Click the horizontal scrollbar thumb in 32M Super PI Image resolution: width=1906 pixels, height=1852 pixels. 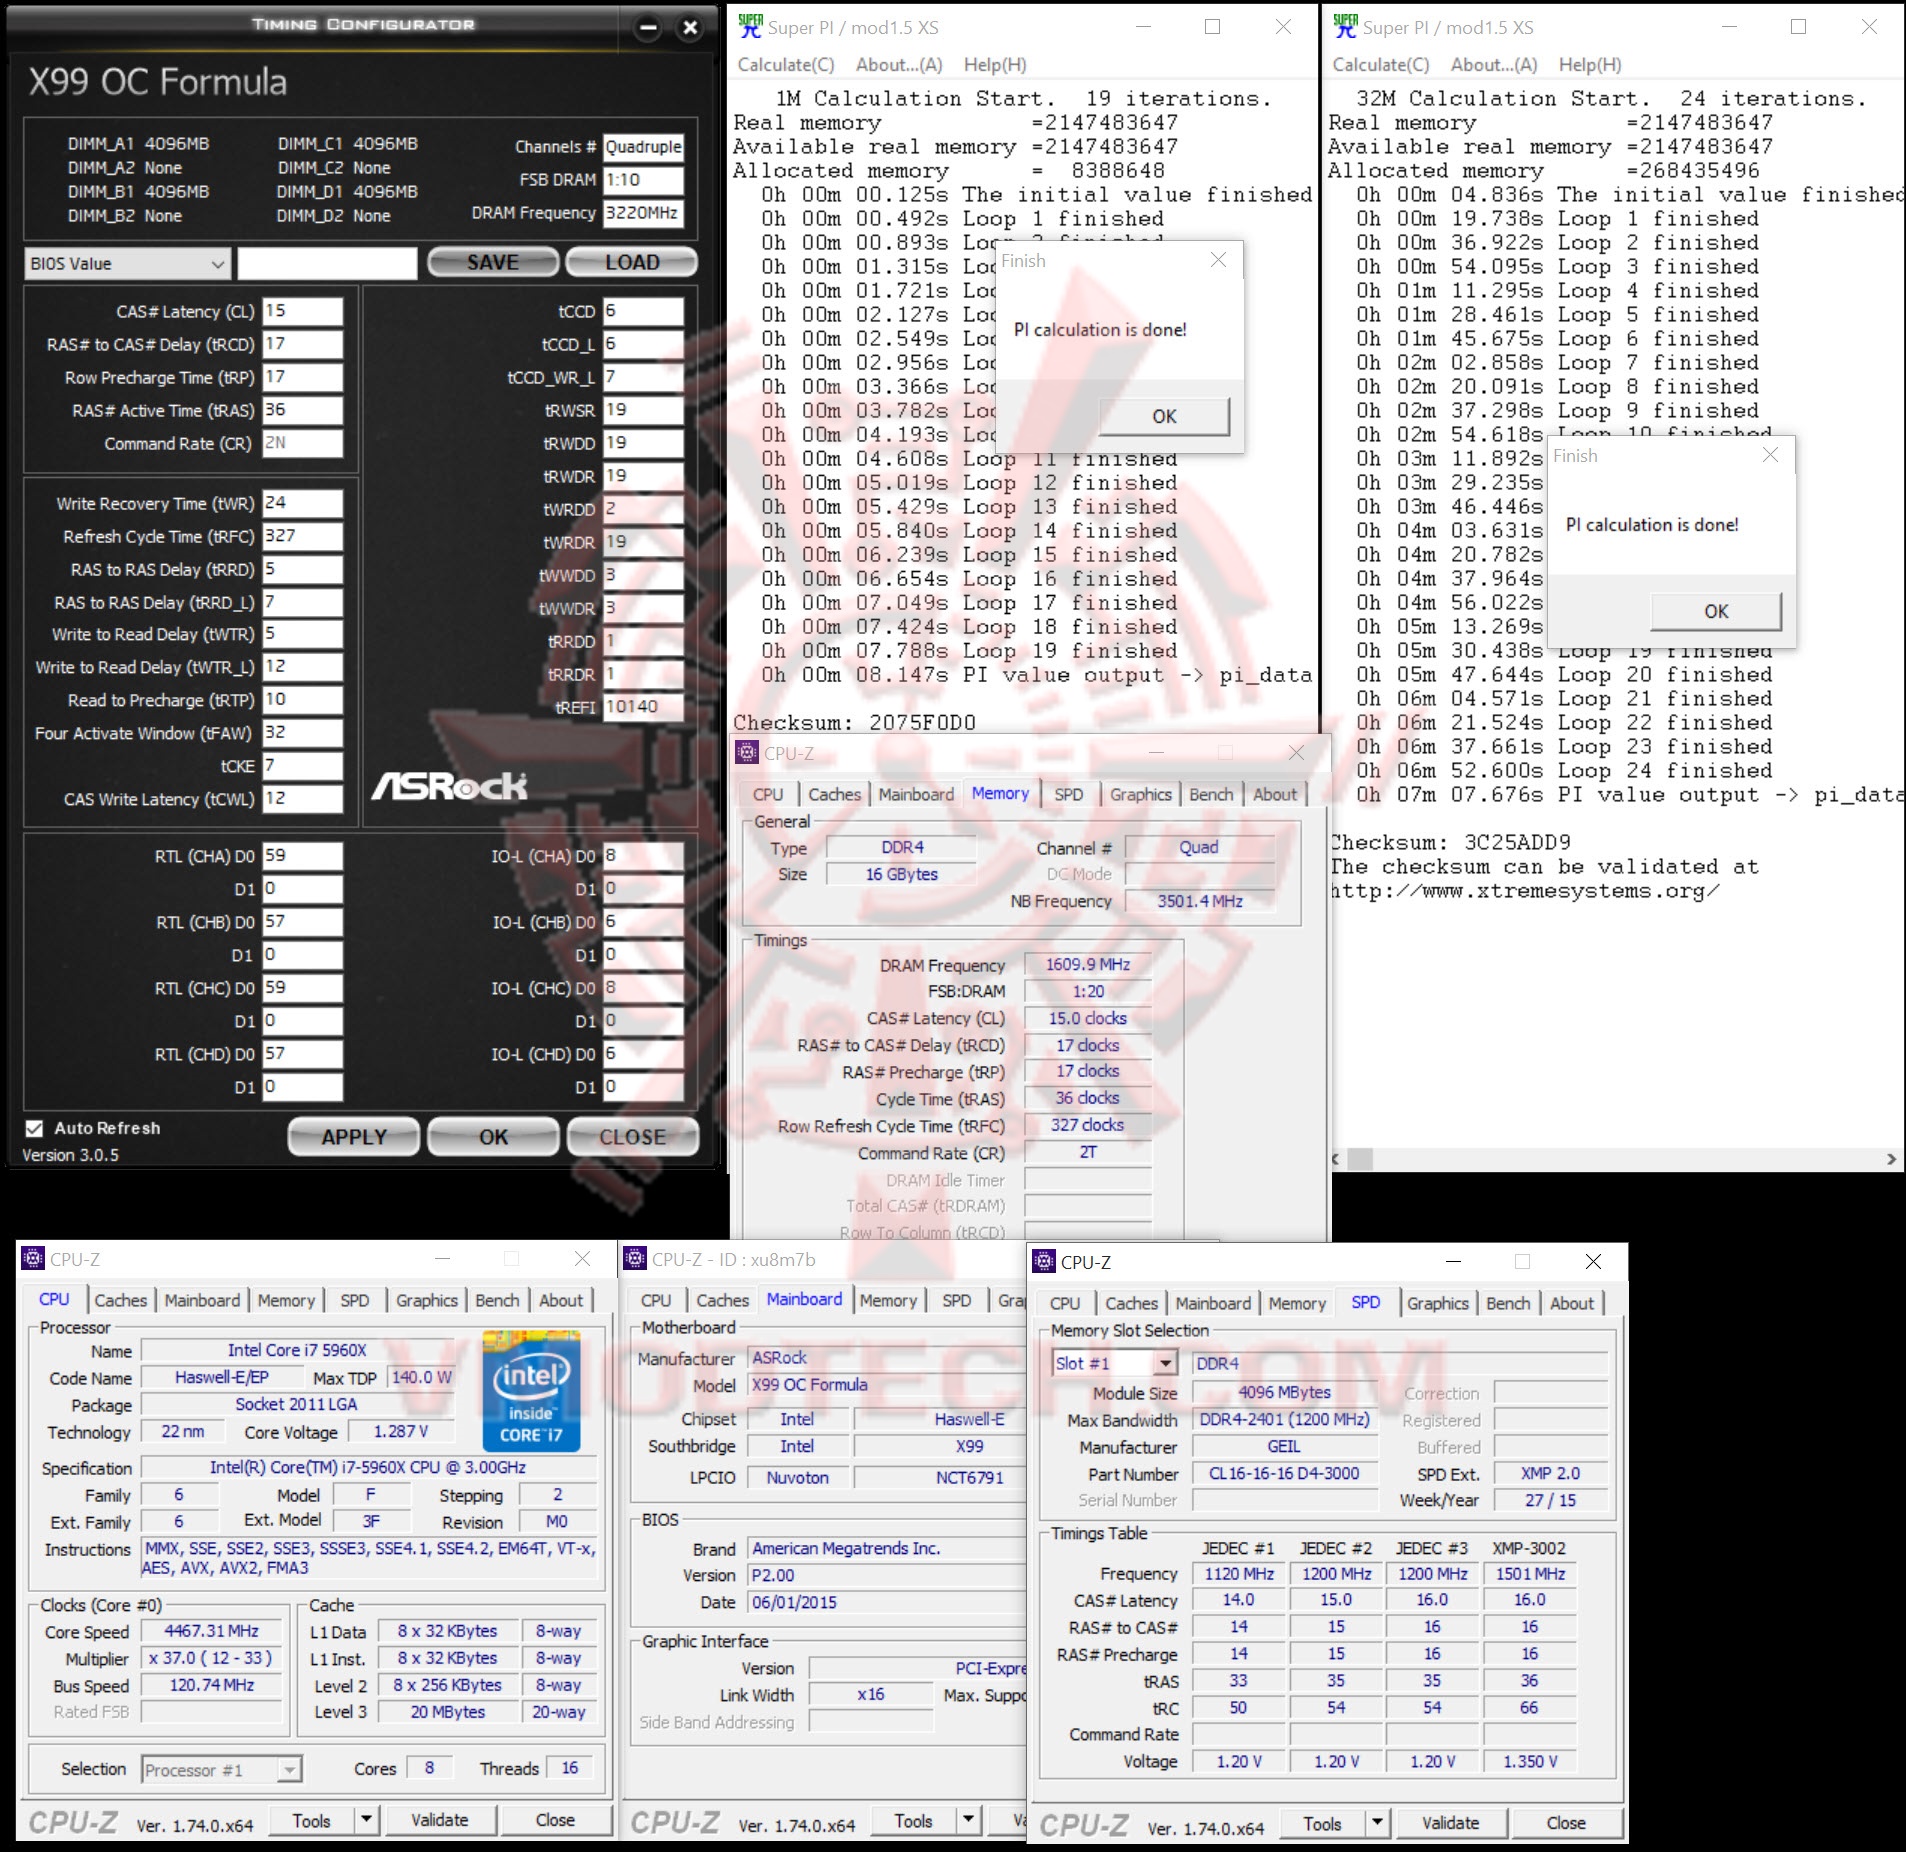coord(1360,1159)
